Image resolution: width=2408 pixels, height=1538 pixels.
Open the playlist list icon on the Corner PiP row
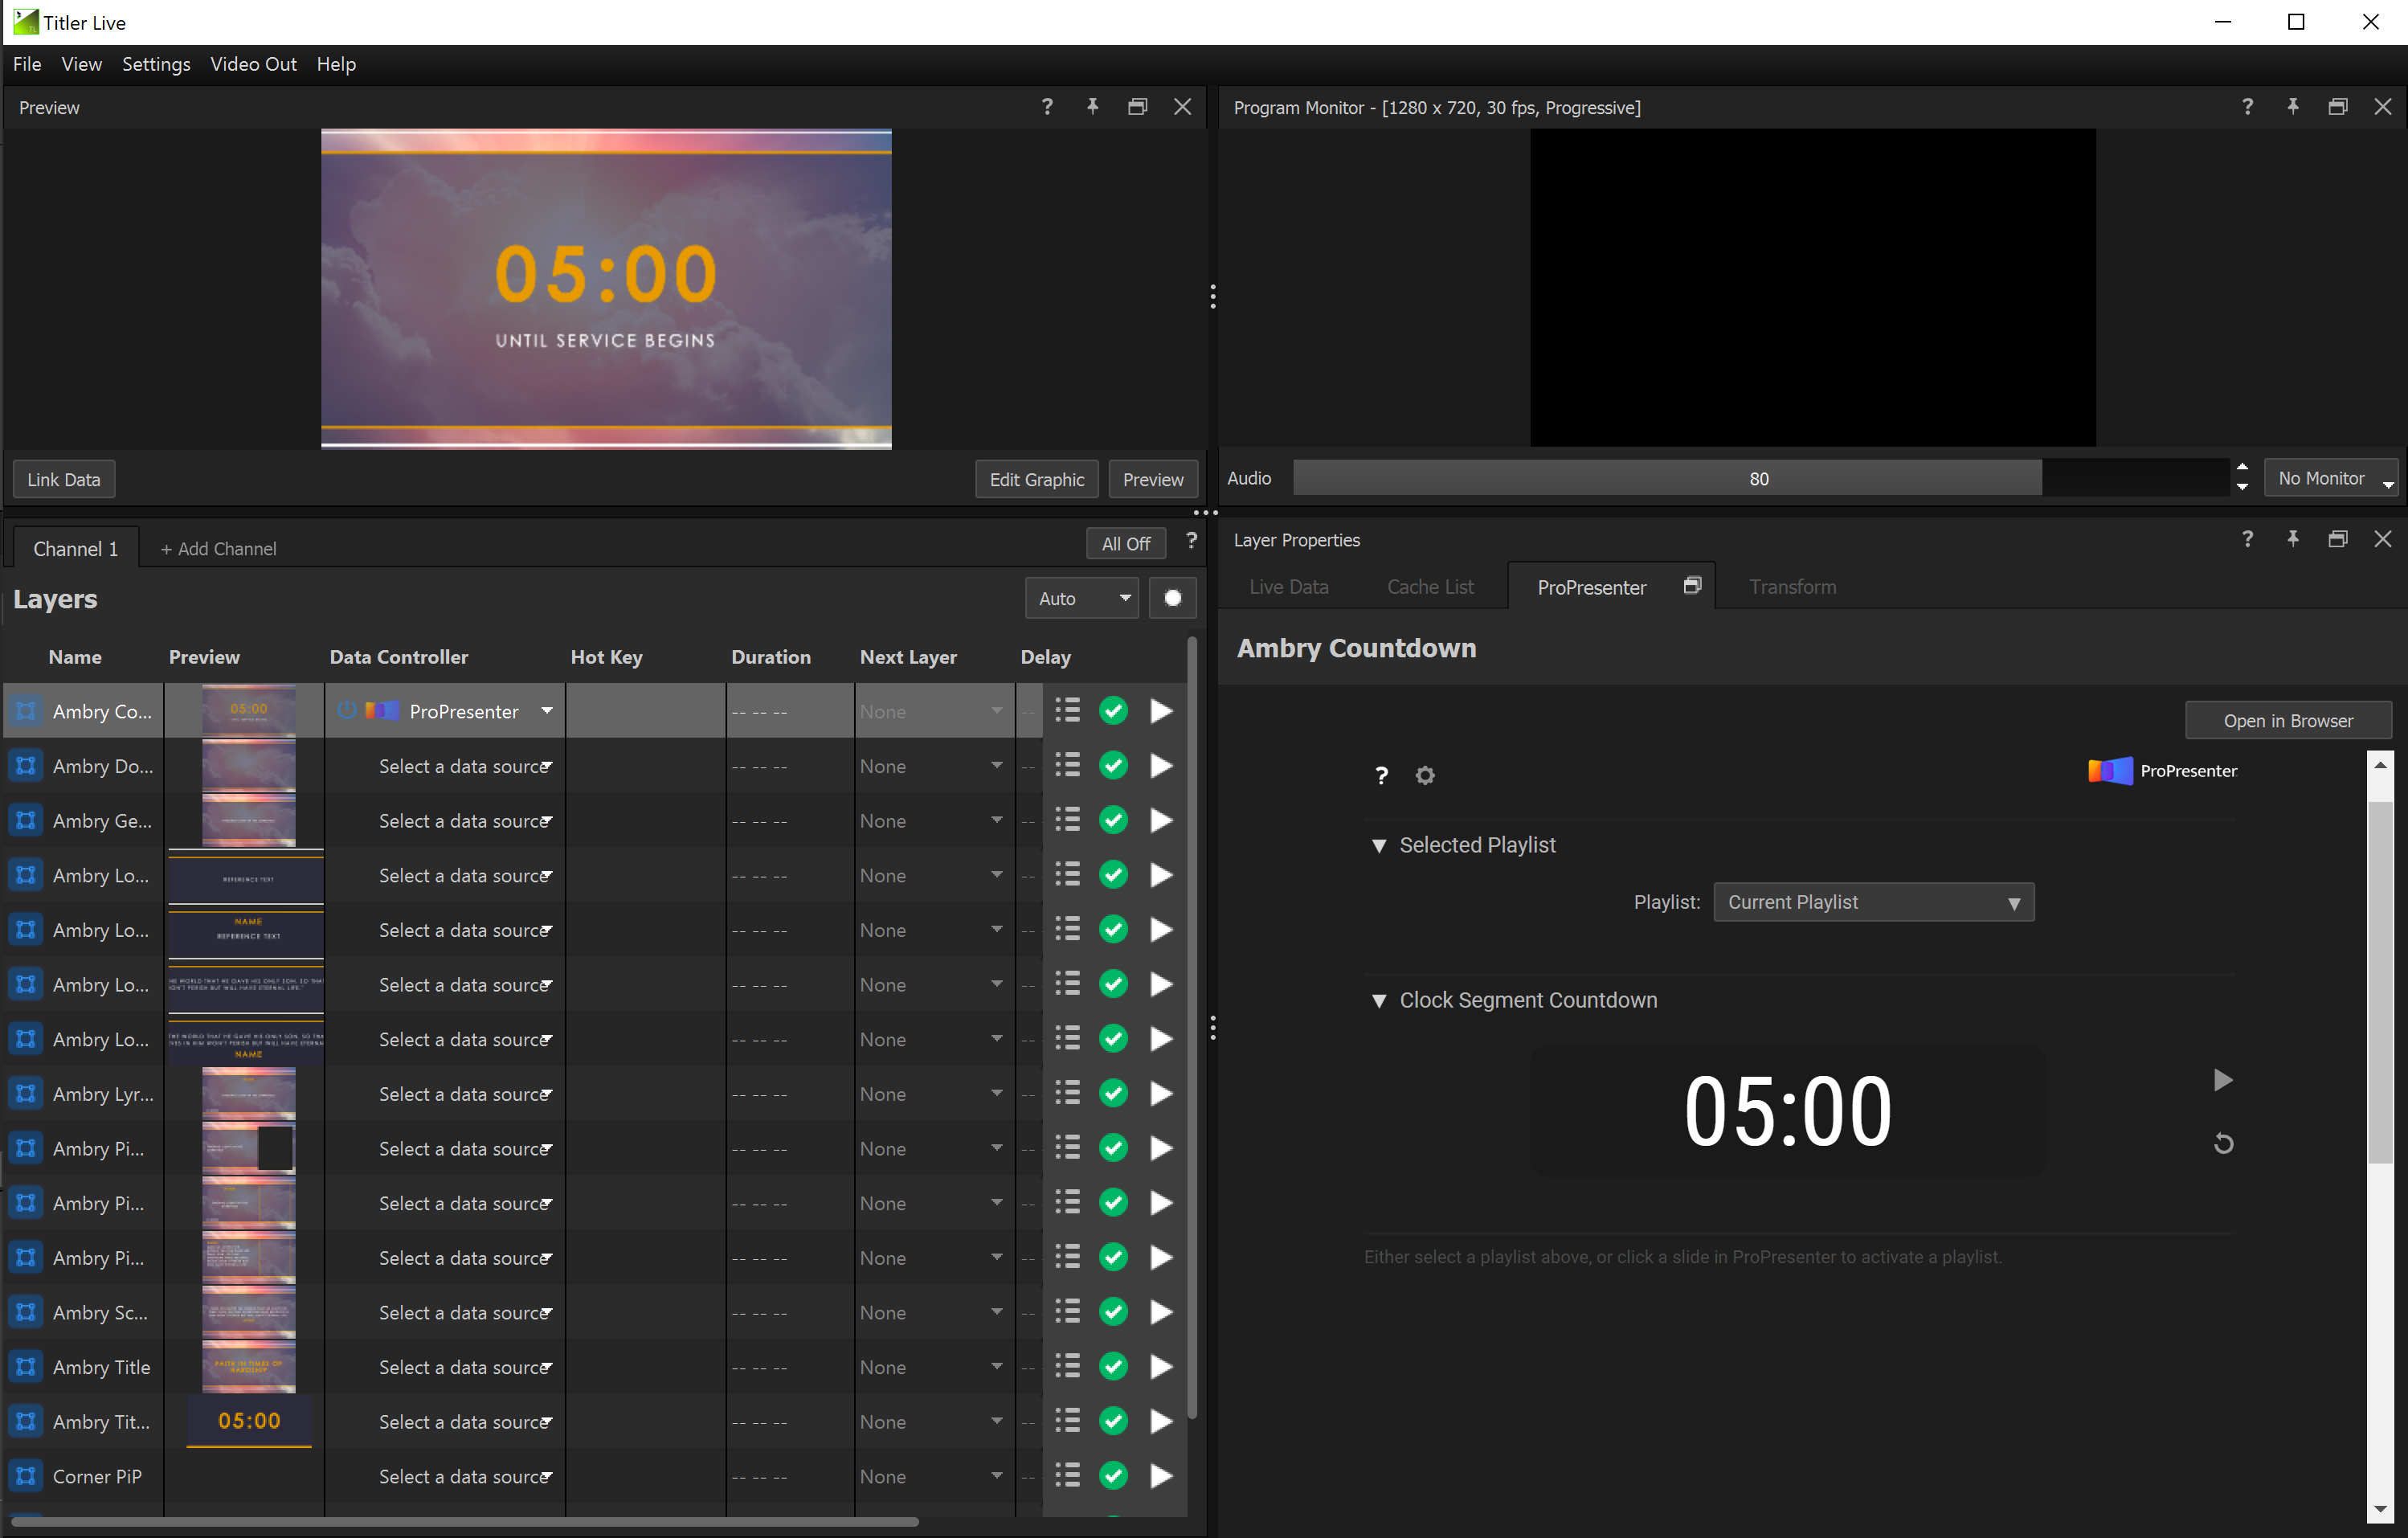pyautogui.click(x=1066, y=1476)
